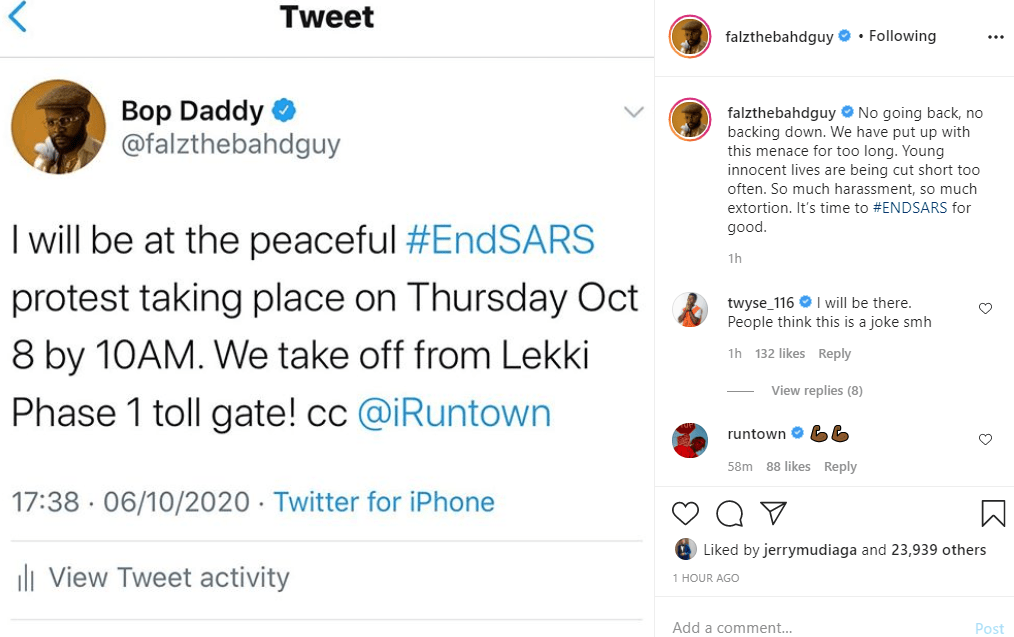1014x637 pixels.
Task: Go back using the blue back arrow
Action: click(x=17, y=17)
